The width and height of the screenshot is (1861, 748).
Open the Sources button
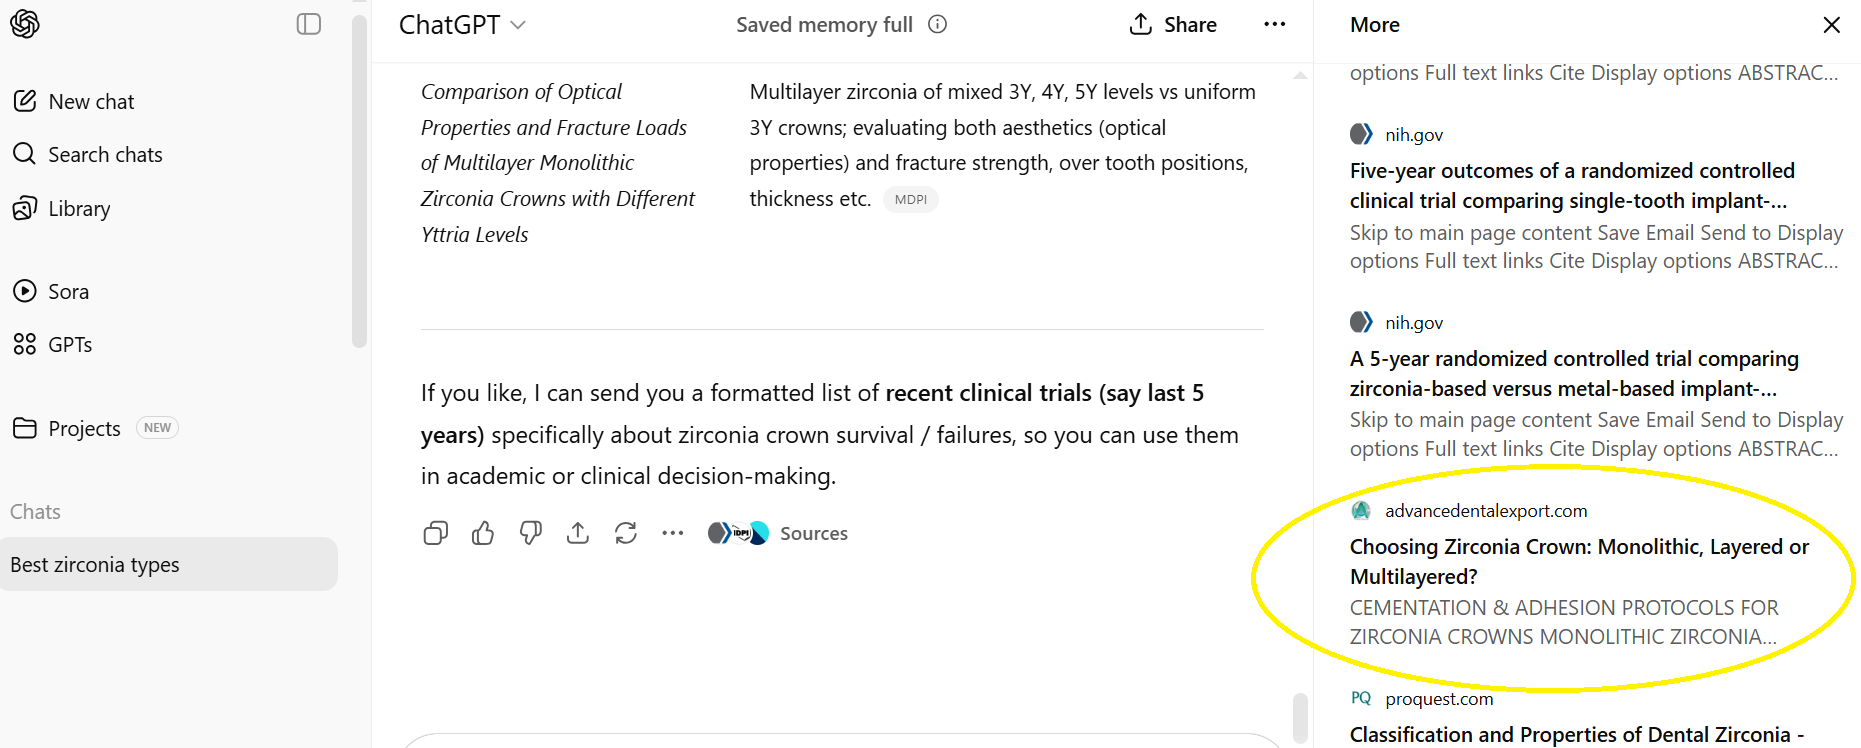[778, 534]
